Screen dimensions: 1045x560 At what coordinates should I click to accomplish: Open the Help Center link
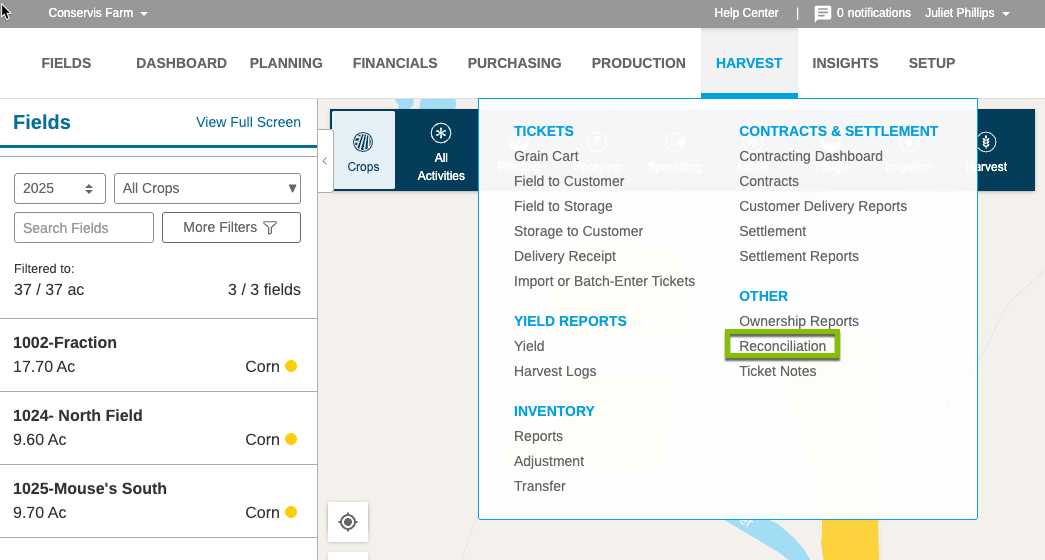click(746, 13)
